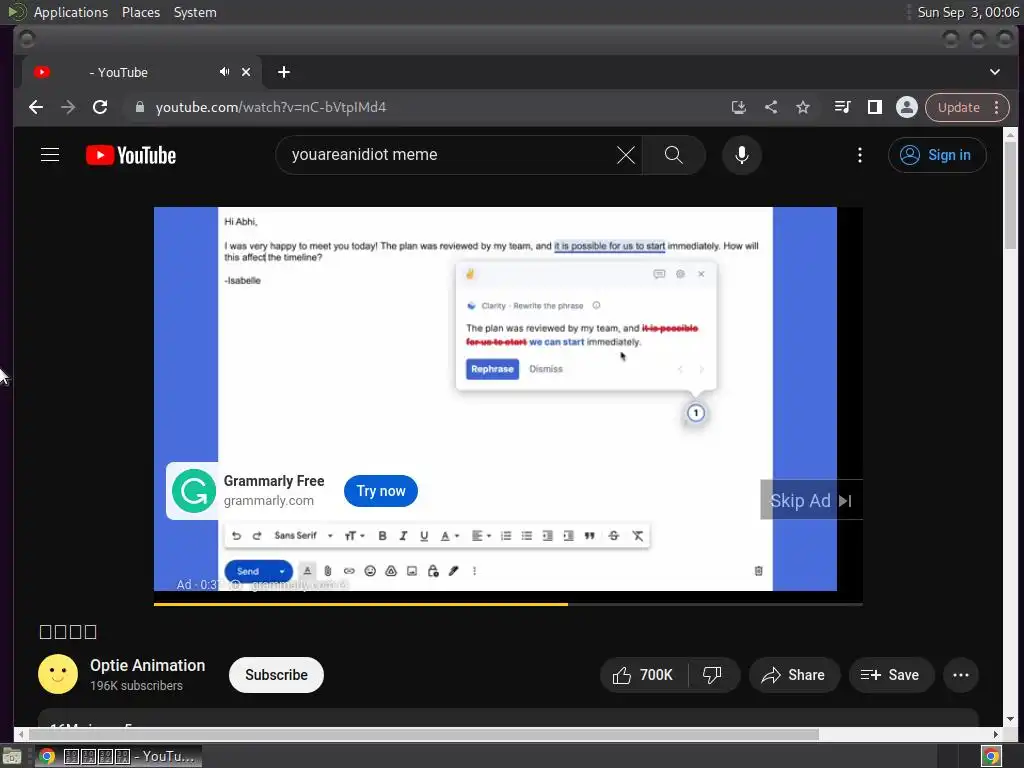Screen dimensions: 1024x768
Task: Reload the page
Action: click(x=100, y=107)
